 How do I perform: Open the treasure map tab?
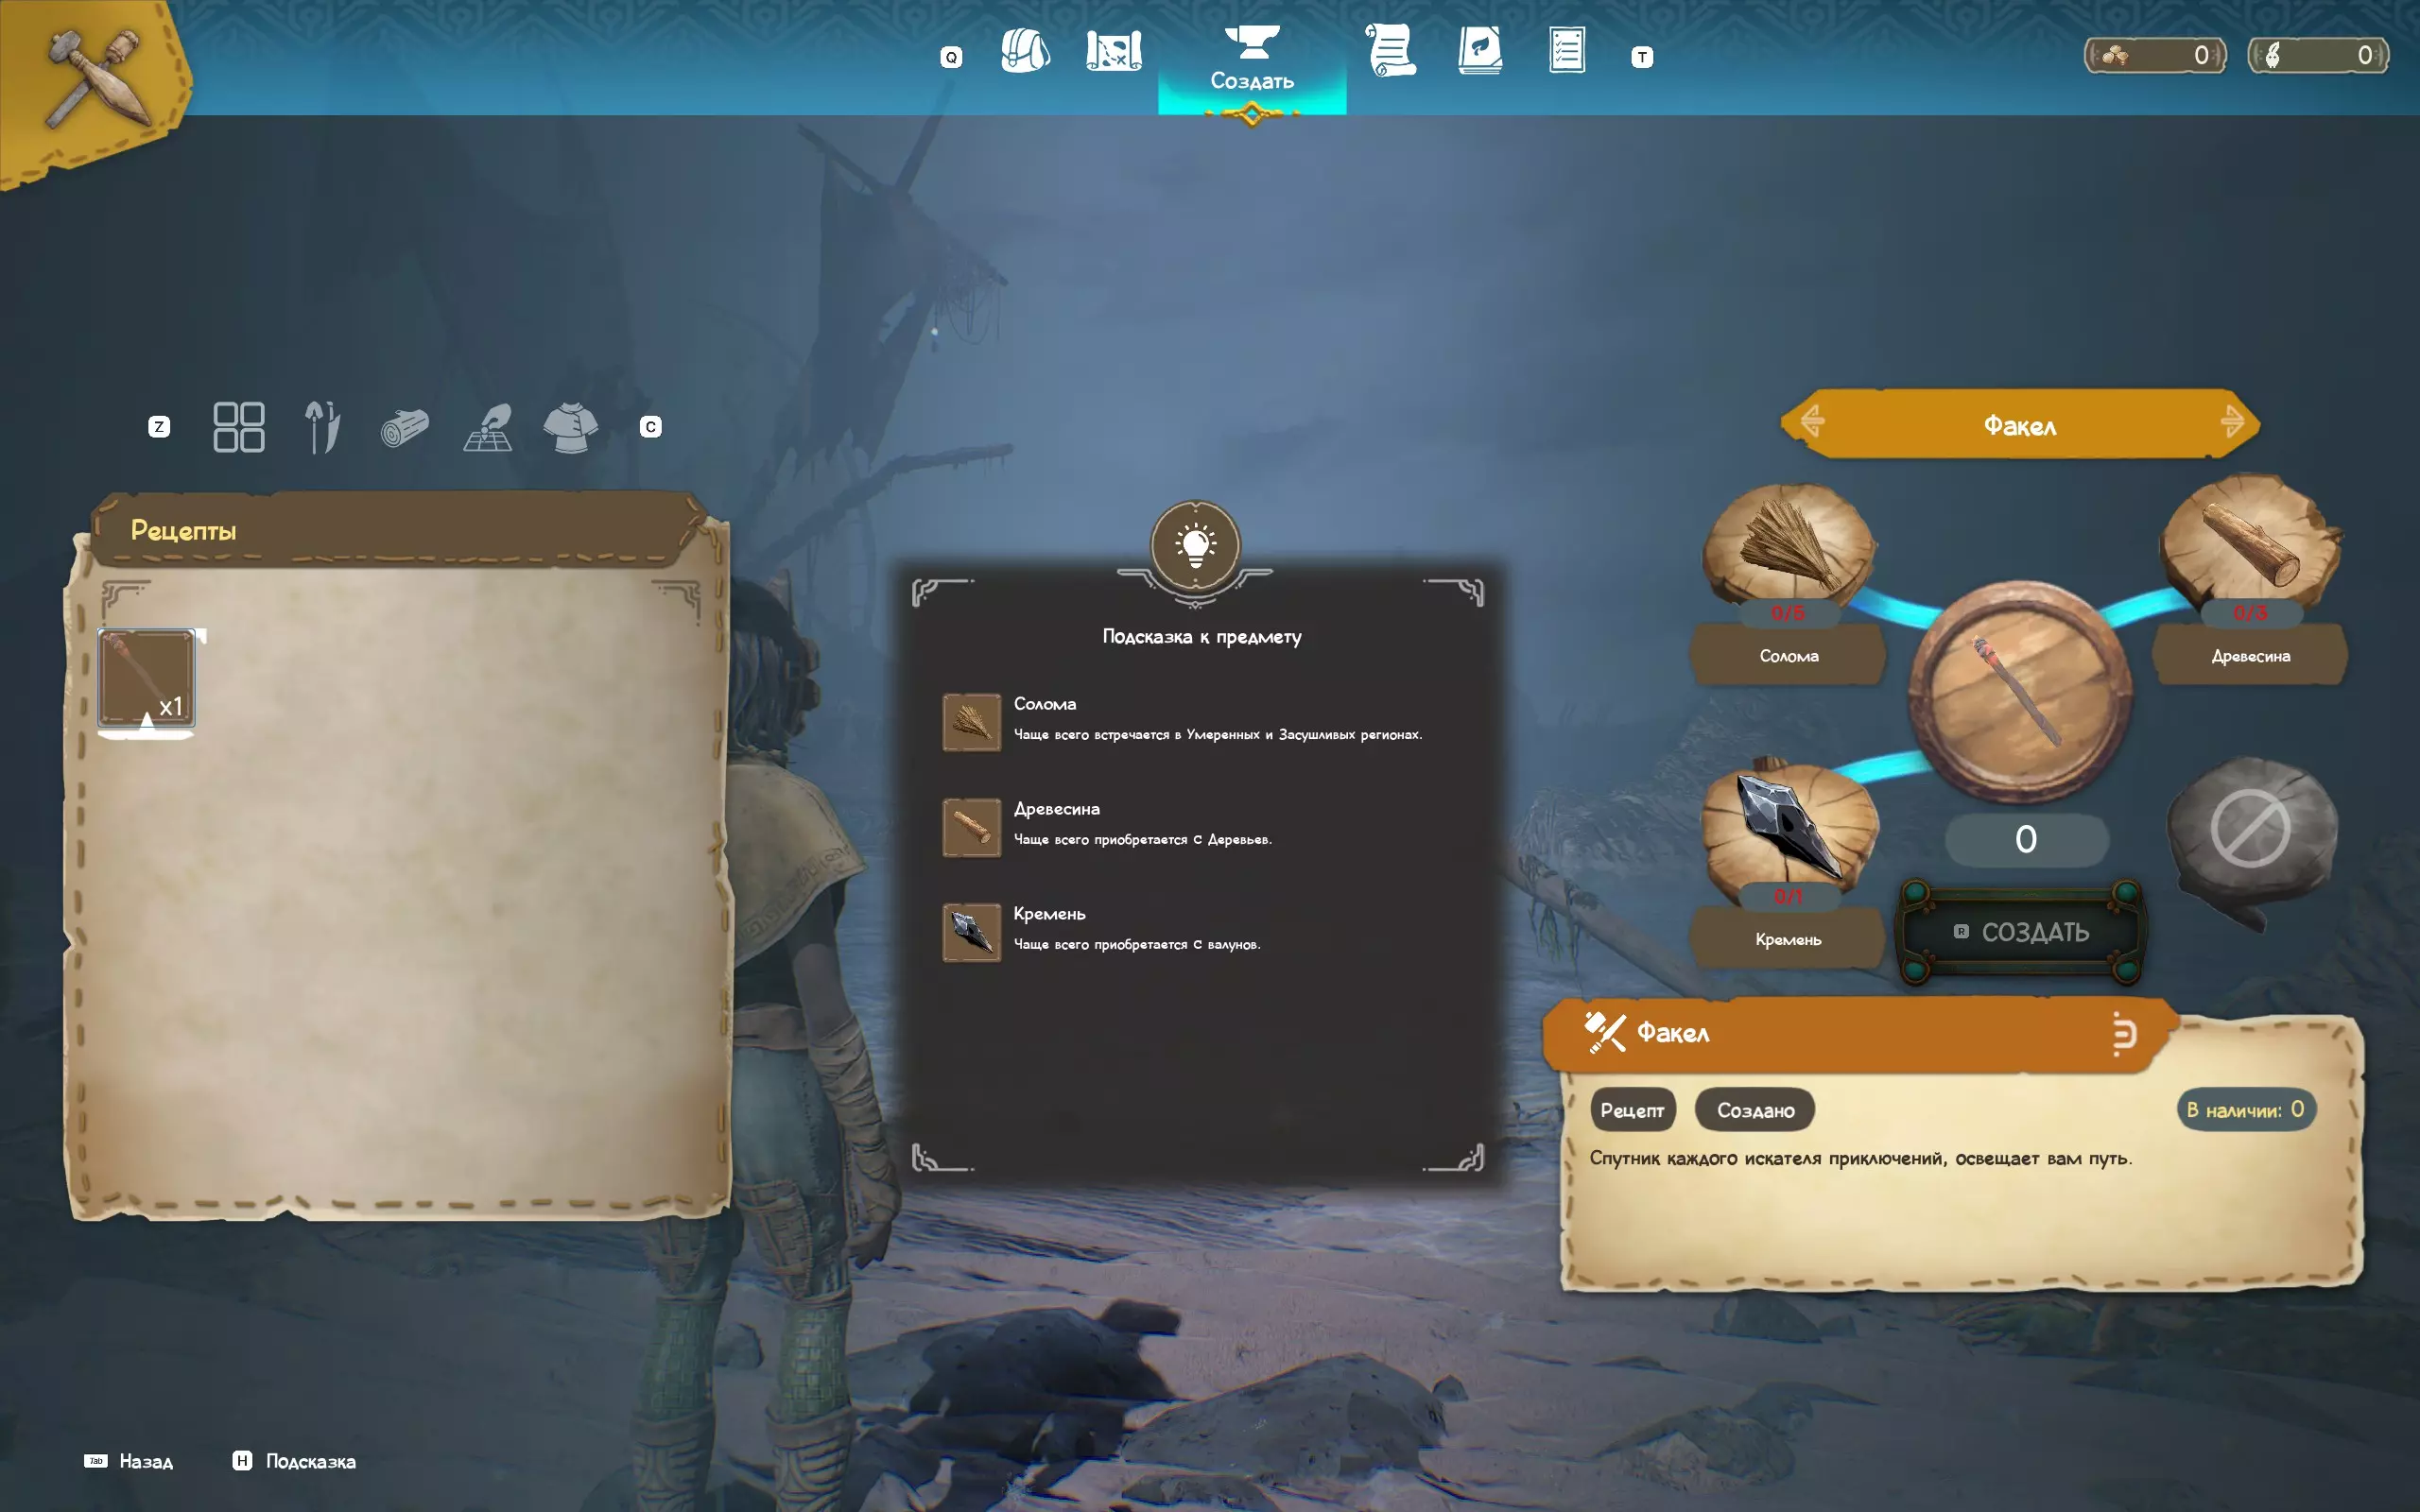[1113, 50]
